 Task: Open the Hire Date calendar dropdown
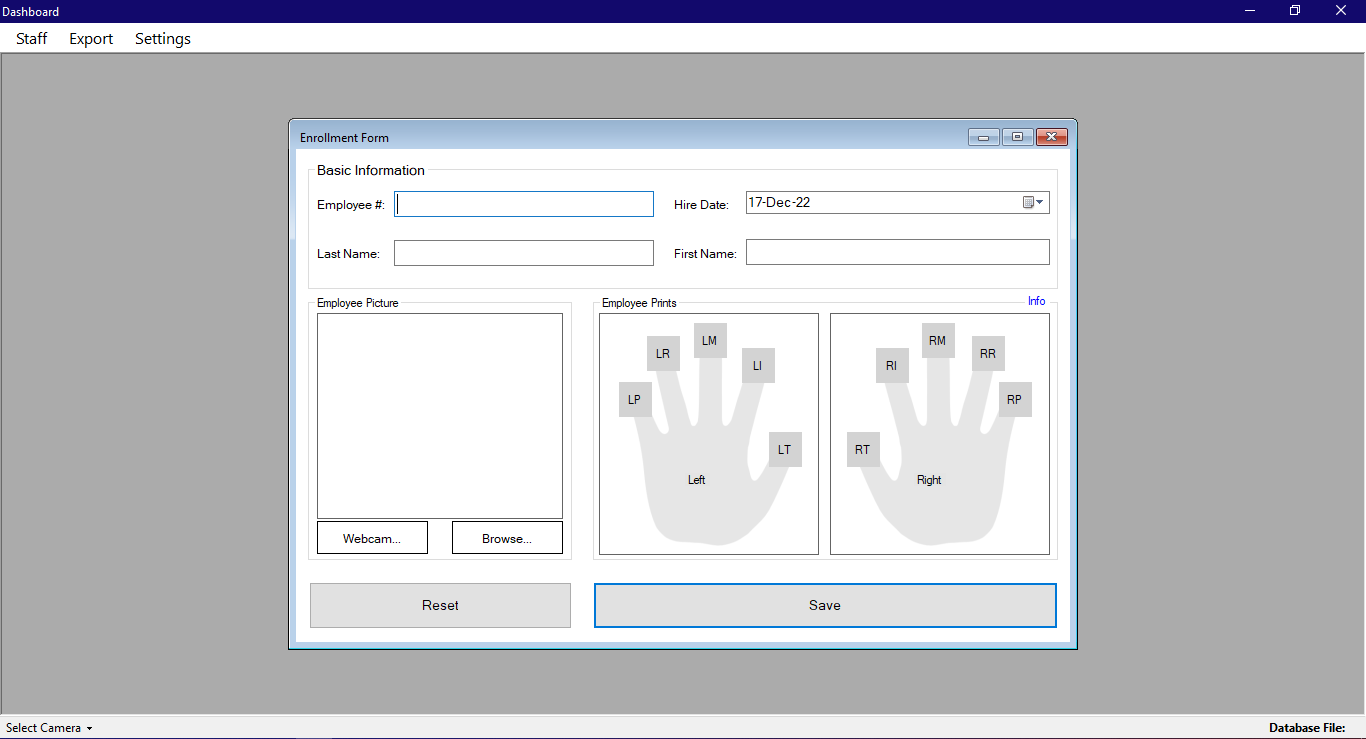pyautogui.click(x=1033, y=203)
